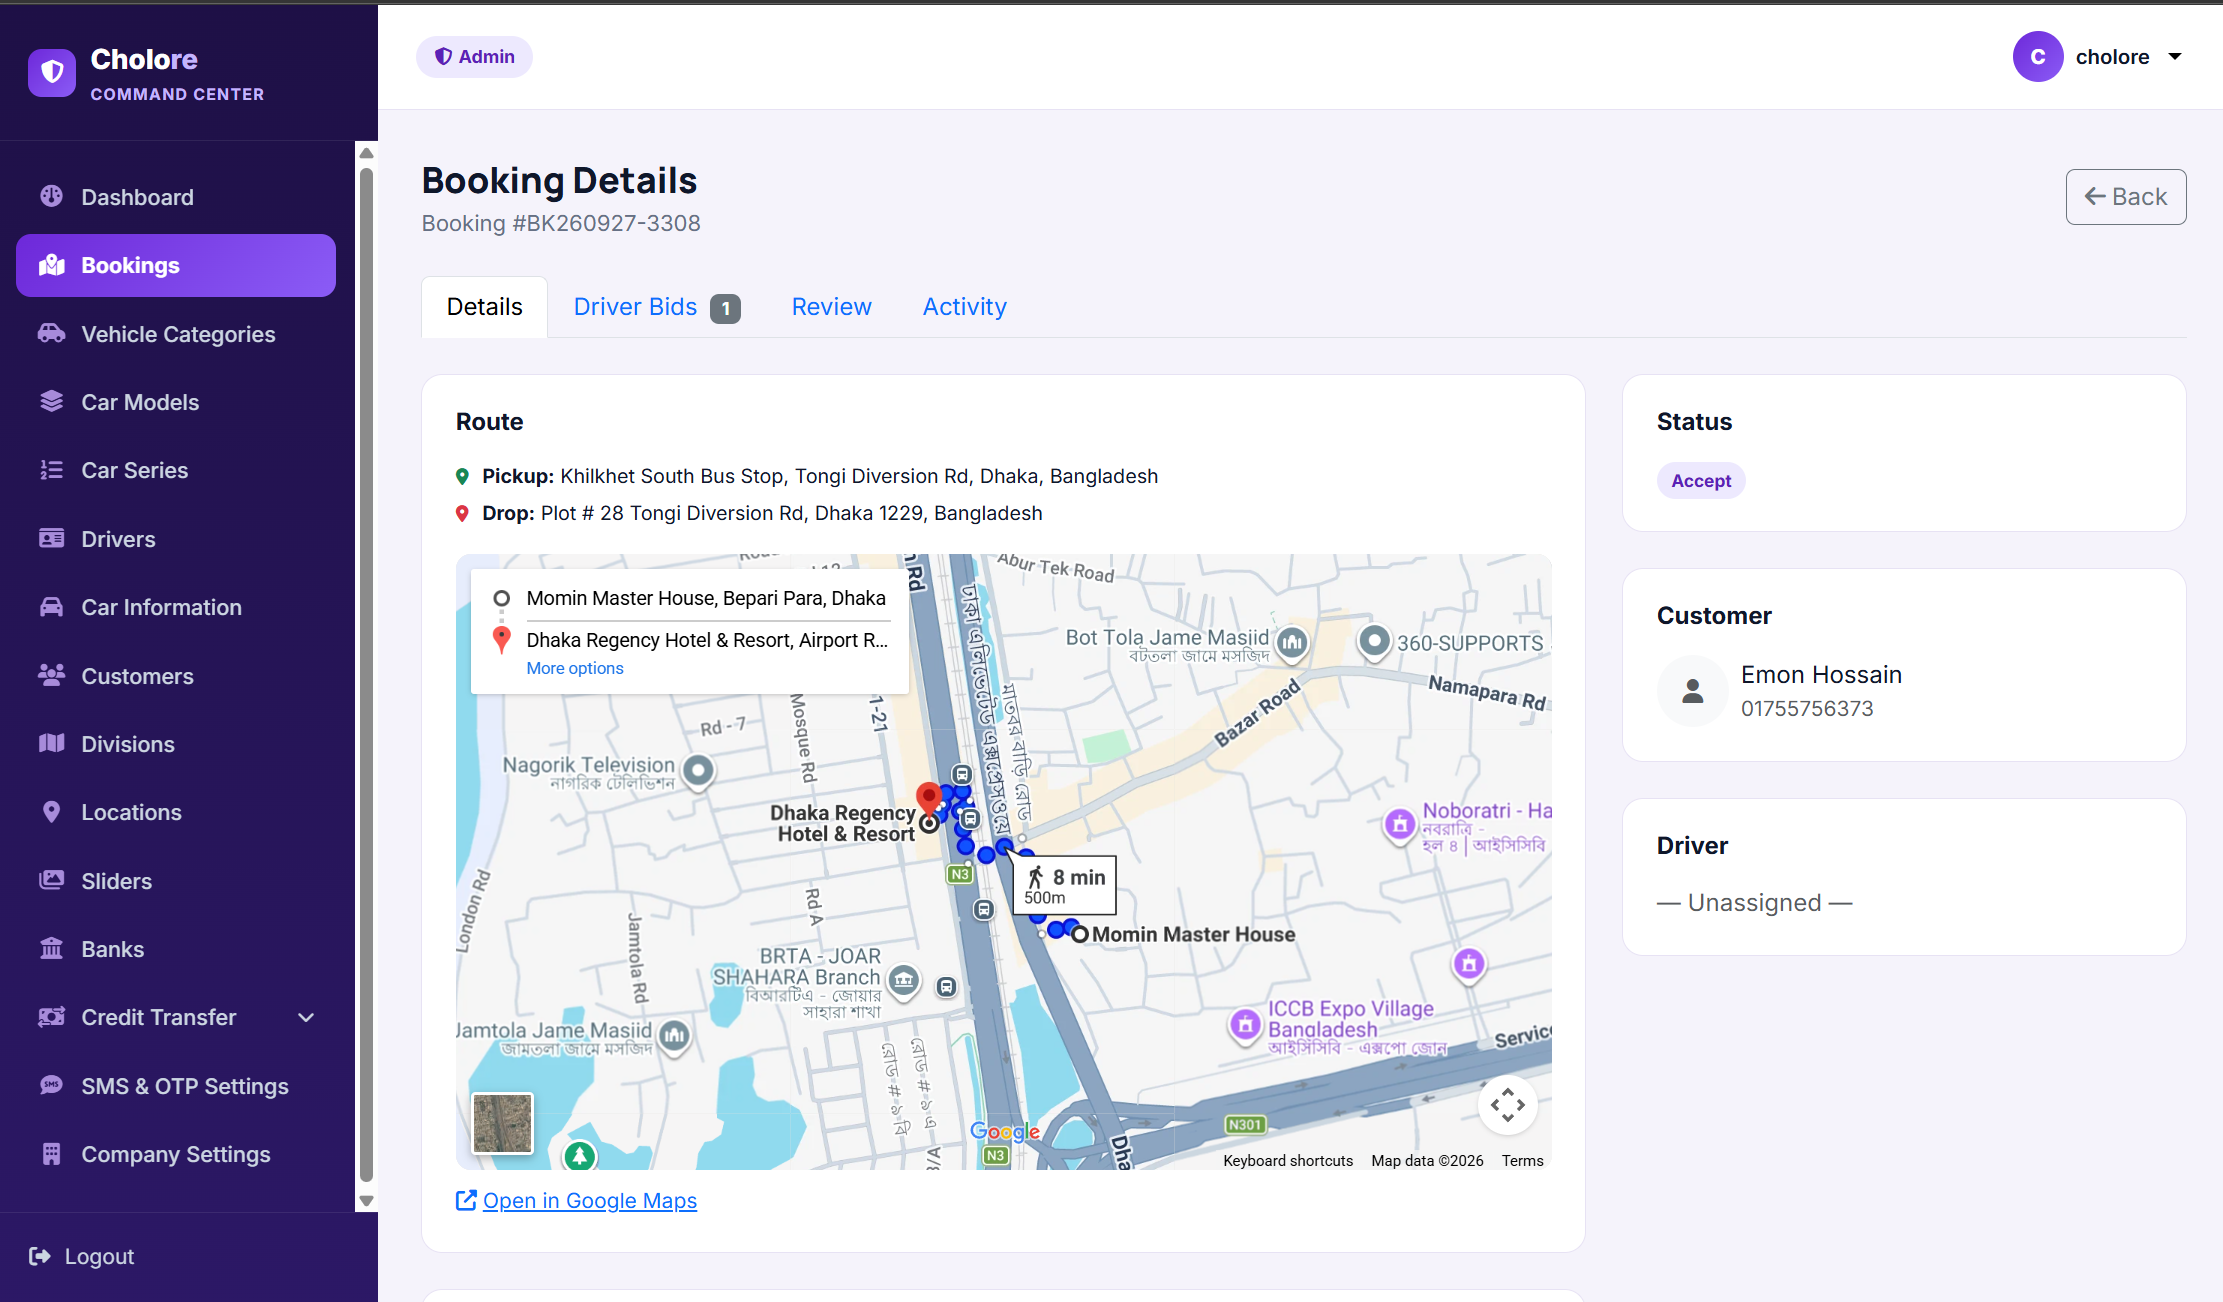Click the Company Settings building icon

pos(52,1154)
